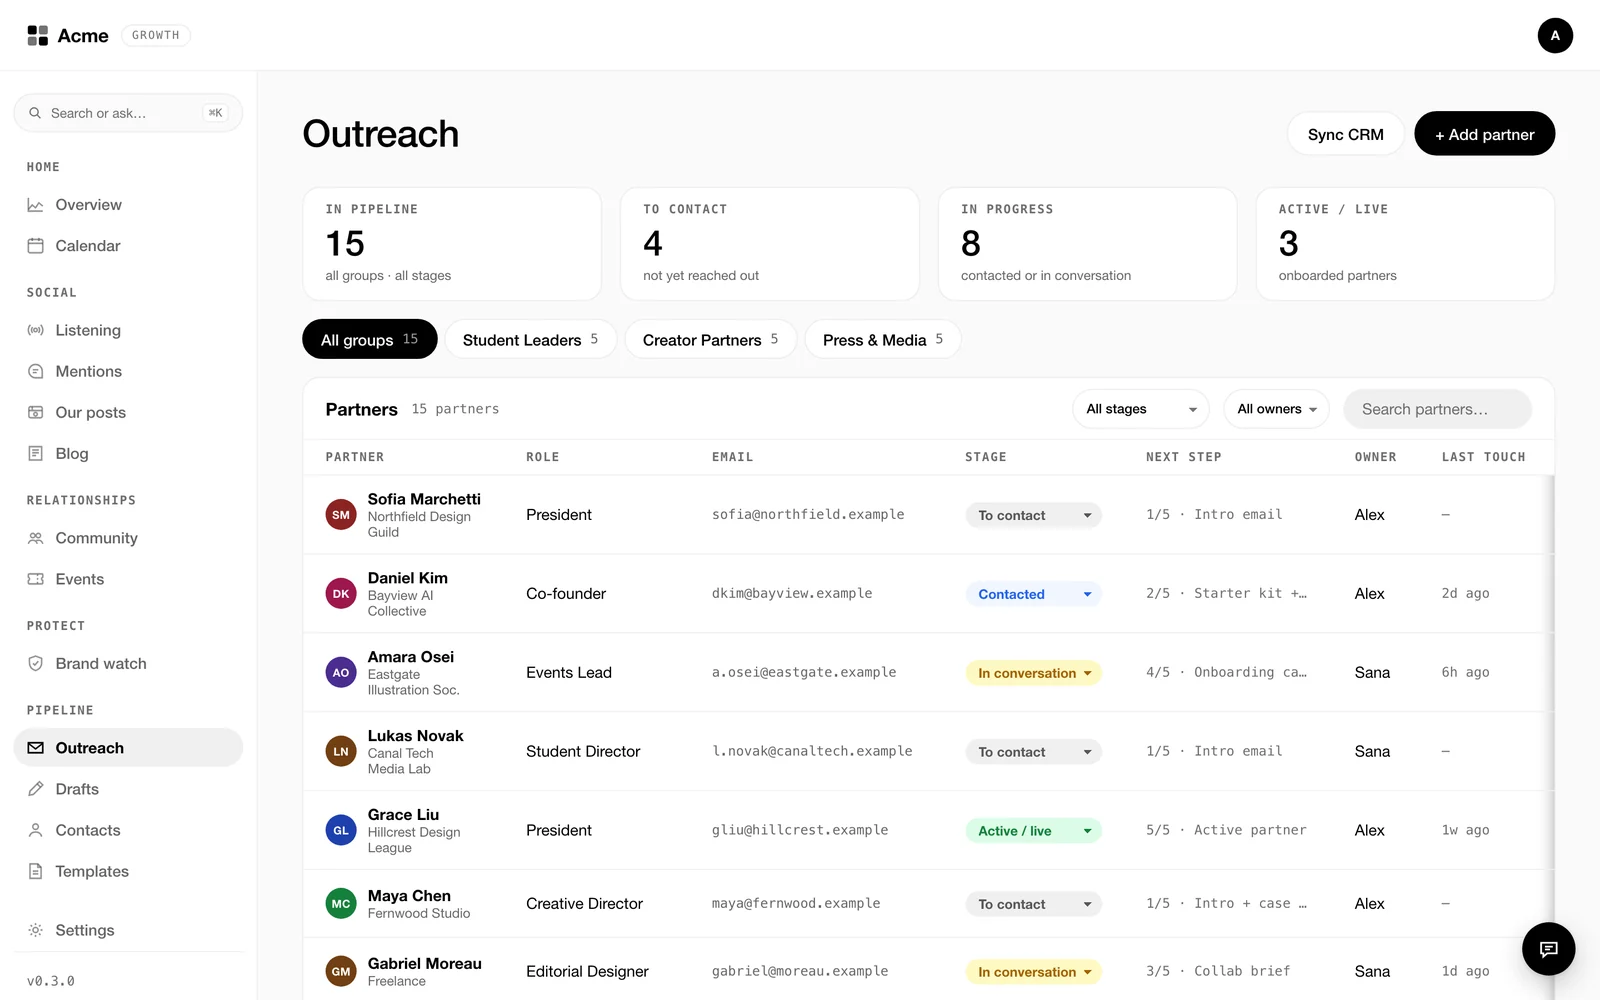Select the Templates file icon

point(35,871)
